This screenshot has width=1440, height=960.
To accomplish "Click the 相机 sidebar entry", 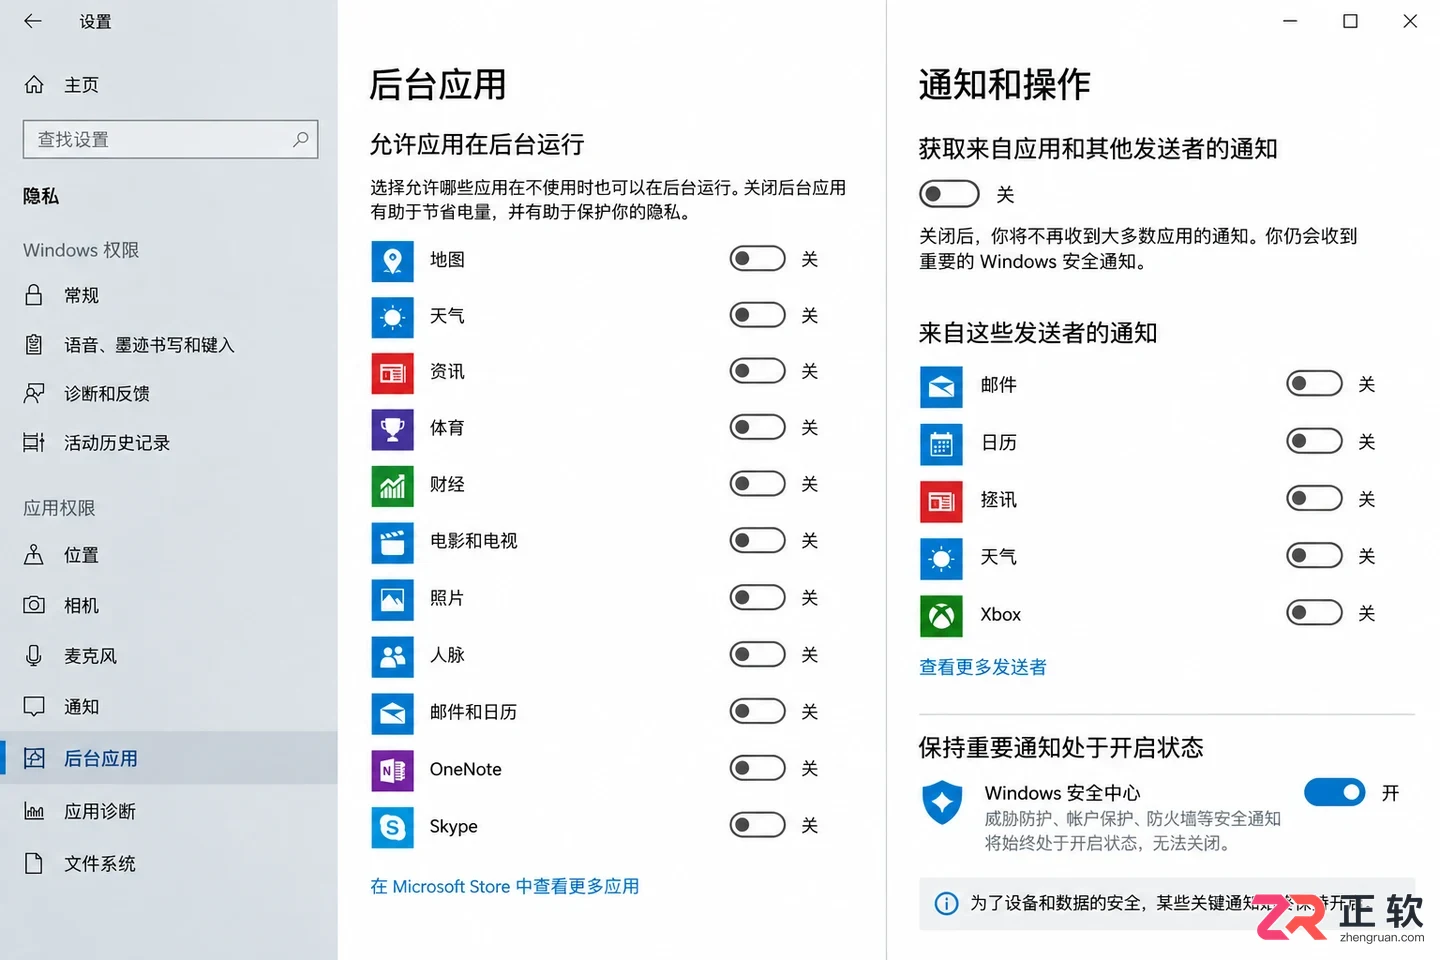I will pos(169,605).
